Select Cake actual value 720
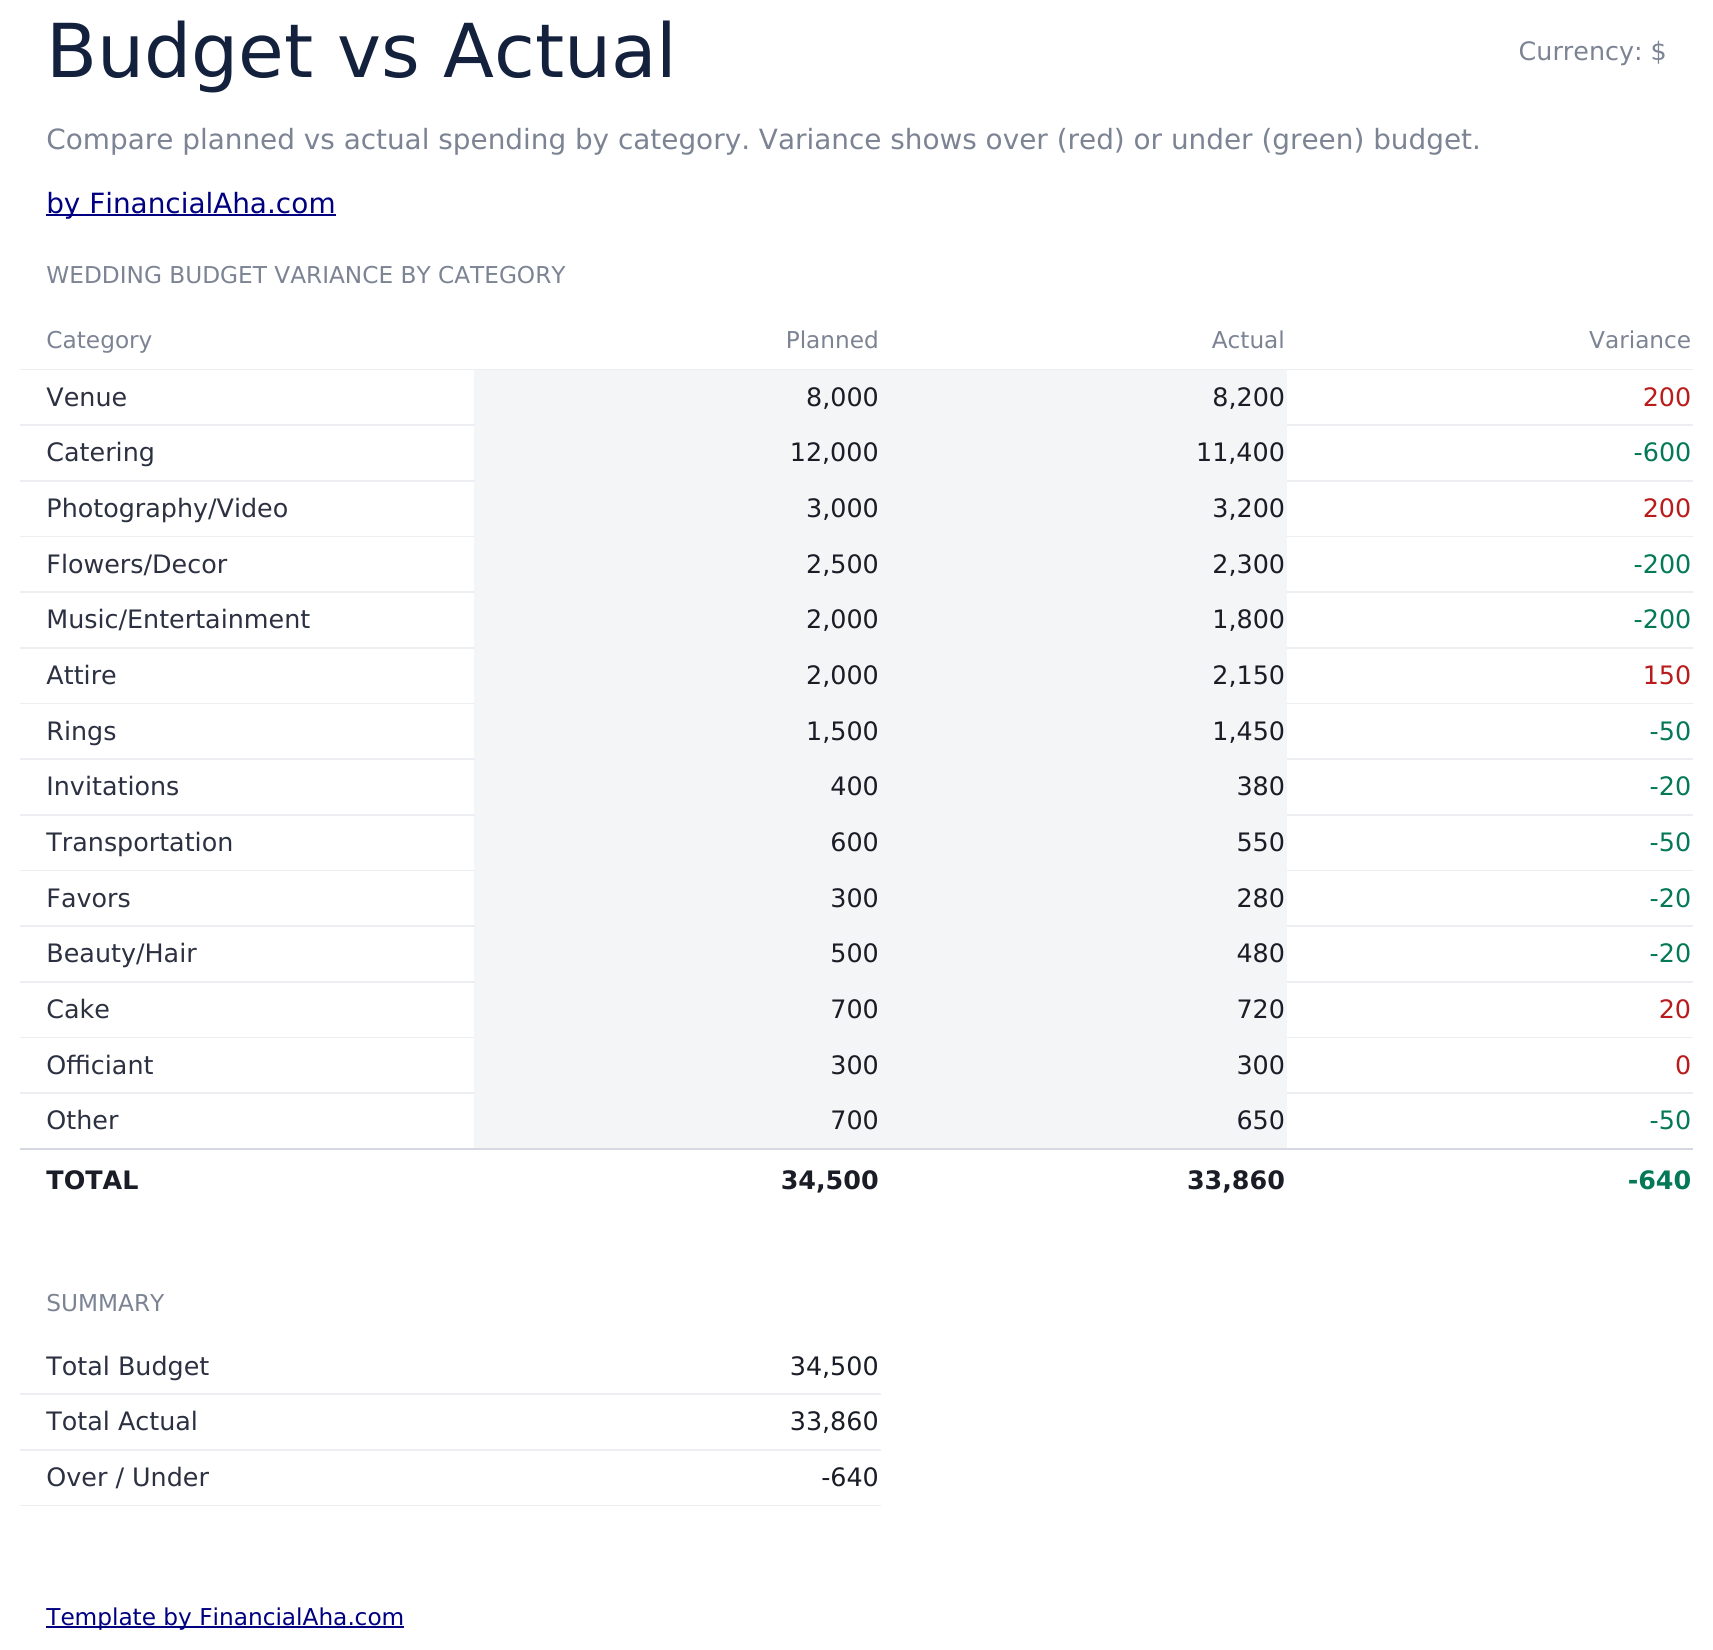Image resolution: width=1713 pixels, height=1650 pixels. (1260, 1010)
